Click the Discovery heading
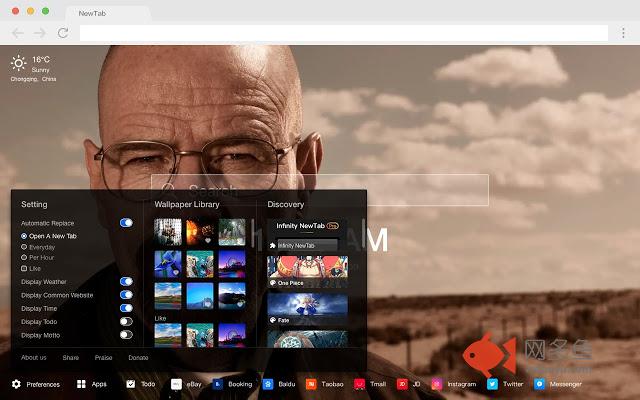Viewport: 640px width, 400px height. [x=286, y=204]
